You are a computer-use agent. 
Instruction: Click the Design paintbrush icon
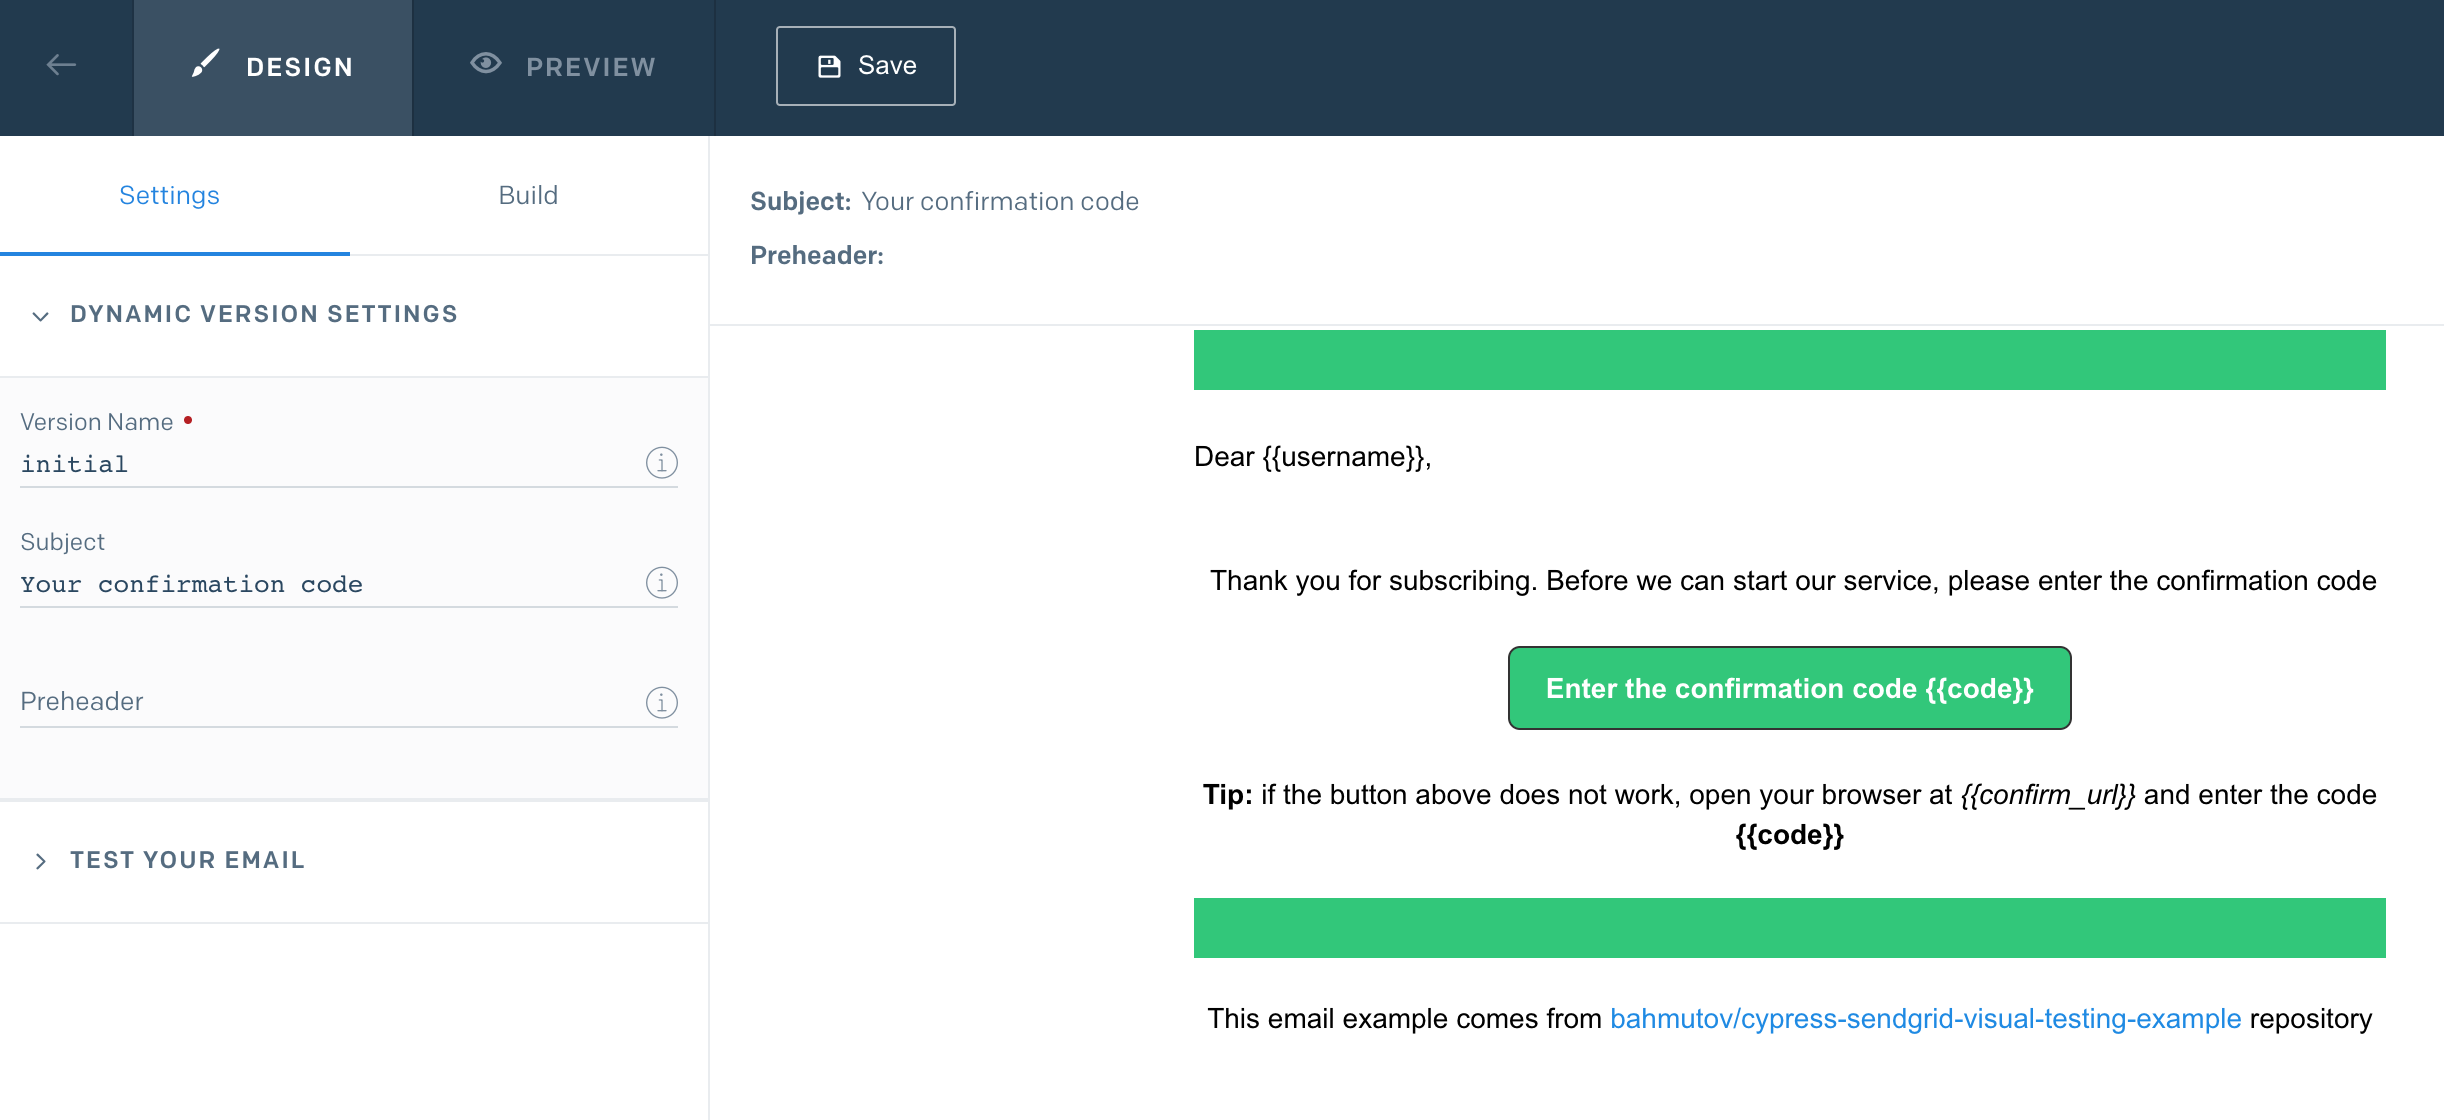tap(205, 65)
